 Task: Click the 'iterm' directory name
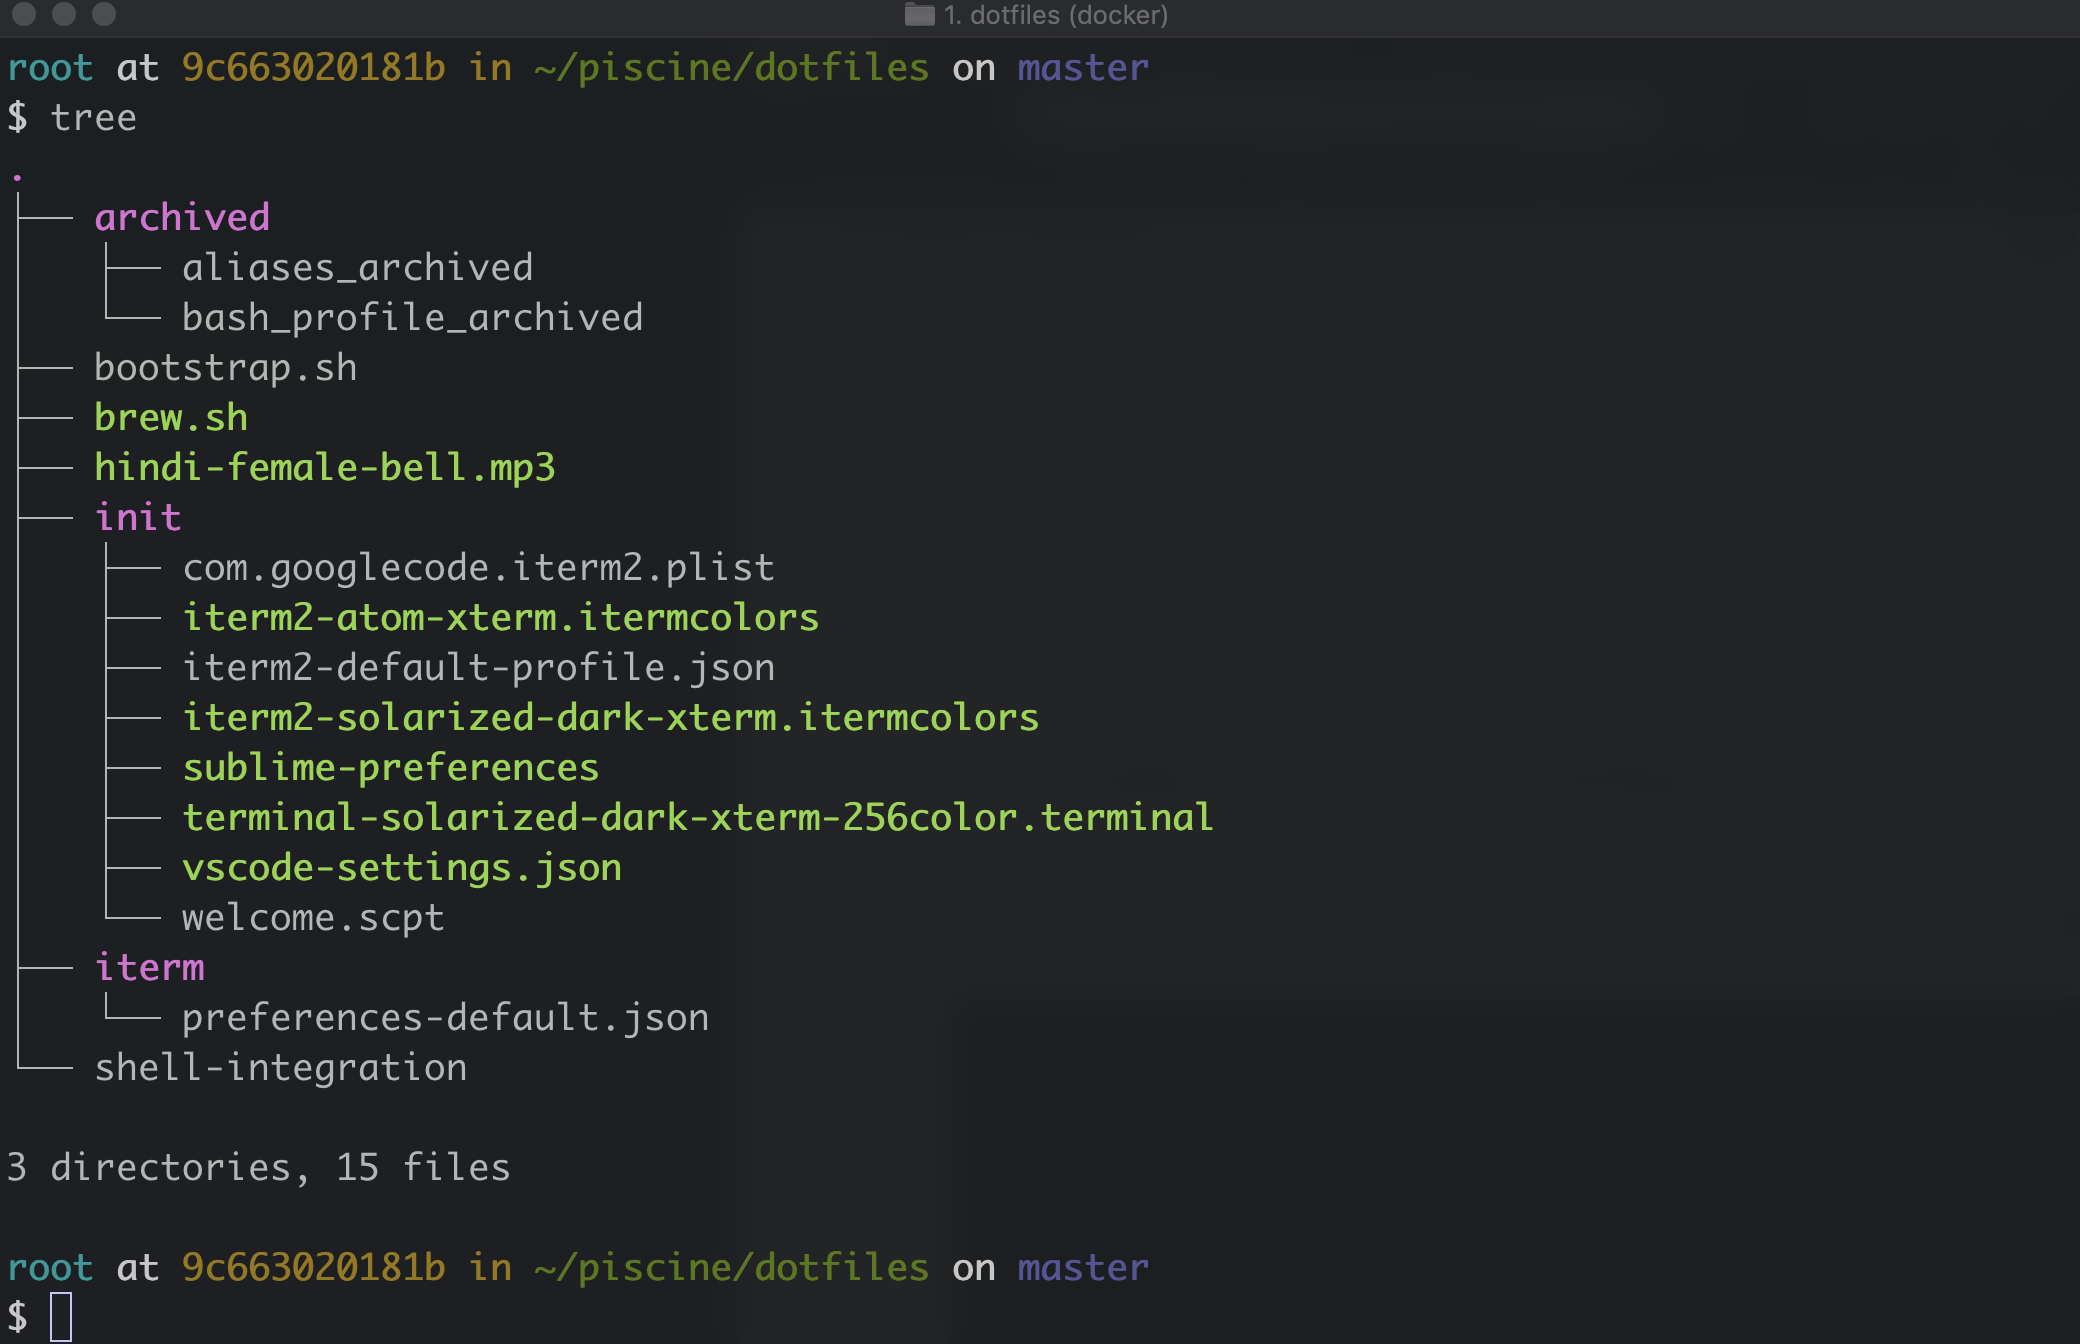(149, 968)
